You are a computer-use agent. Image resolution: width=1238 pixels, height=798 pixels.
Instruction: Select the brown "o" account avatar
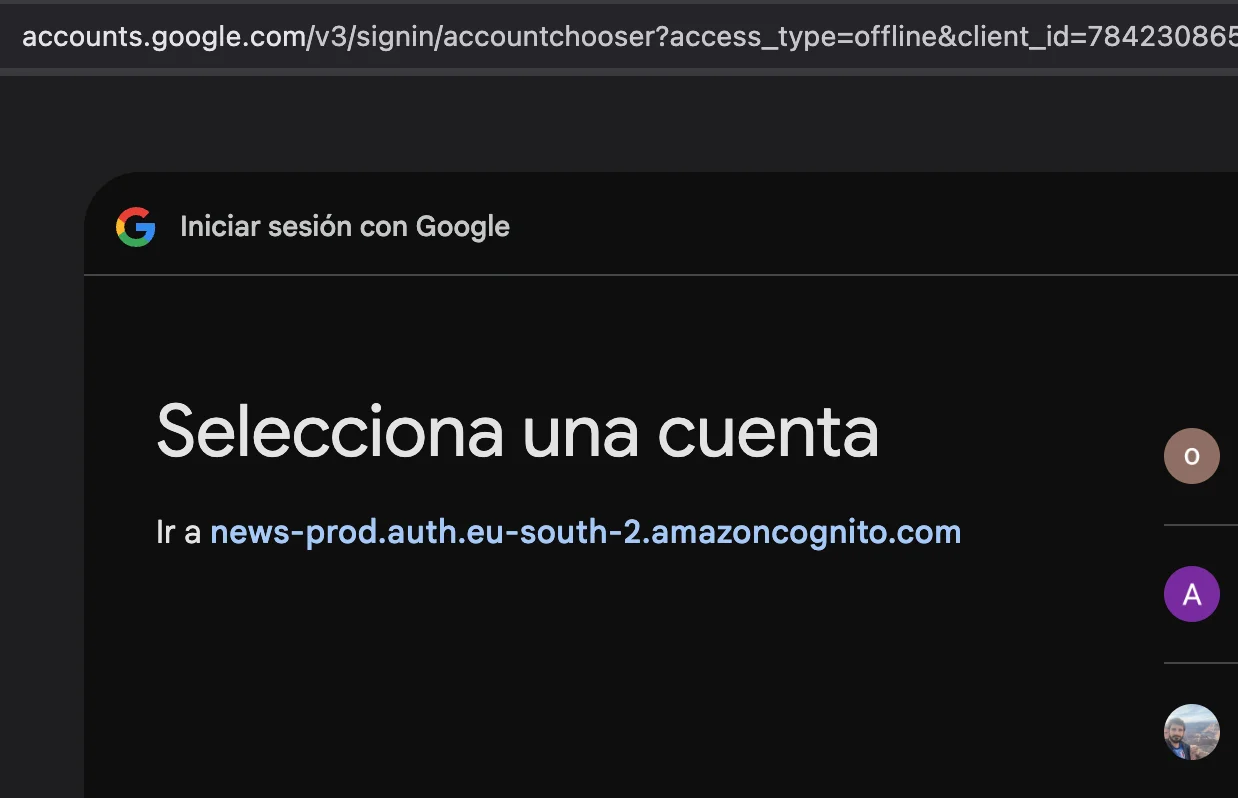point(1192,456)
